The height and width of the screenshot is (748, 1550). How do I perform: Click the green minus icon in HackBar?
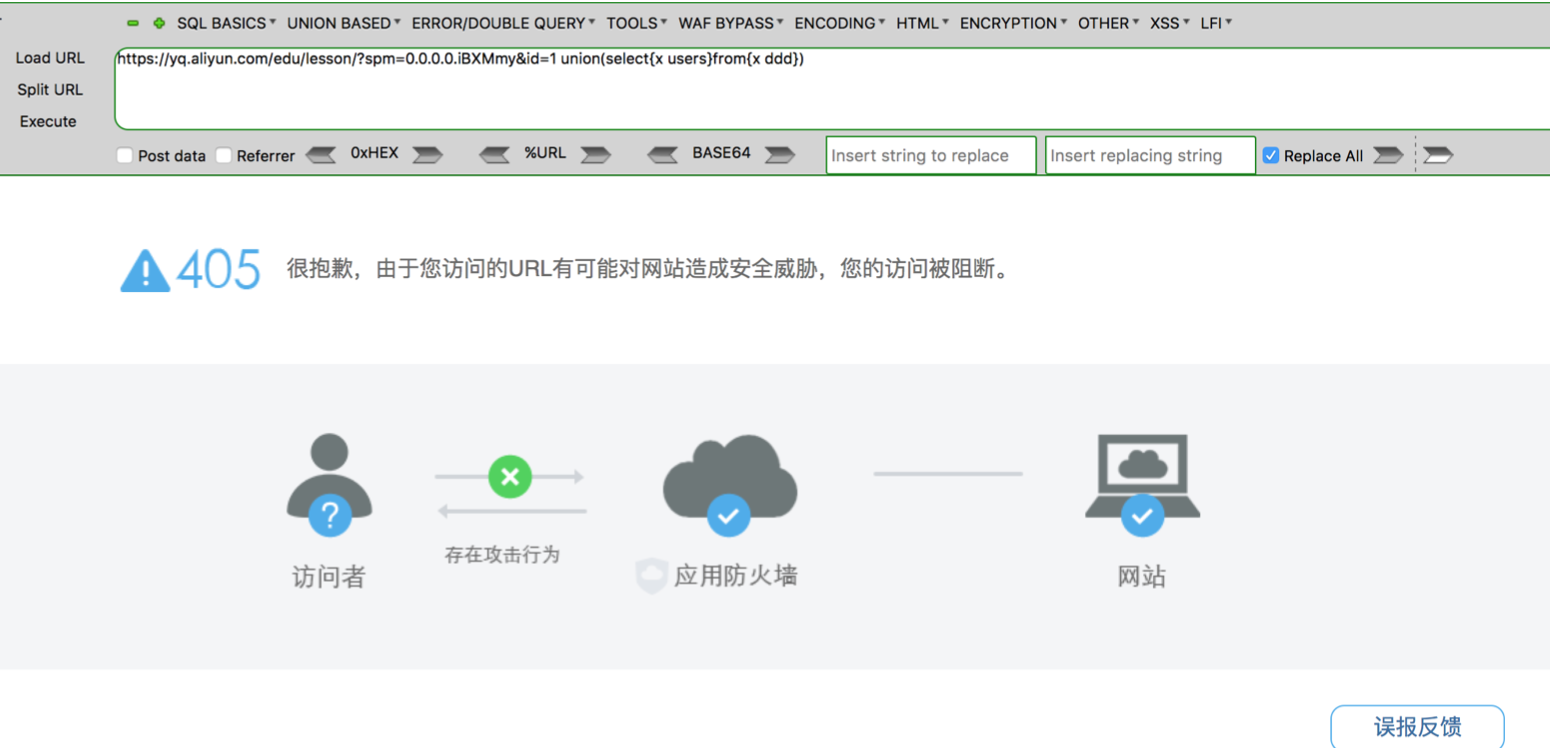point(133,23)
